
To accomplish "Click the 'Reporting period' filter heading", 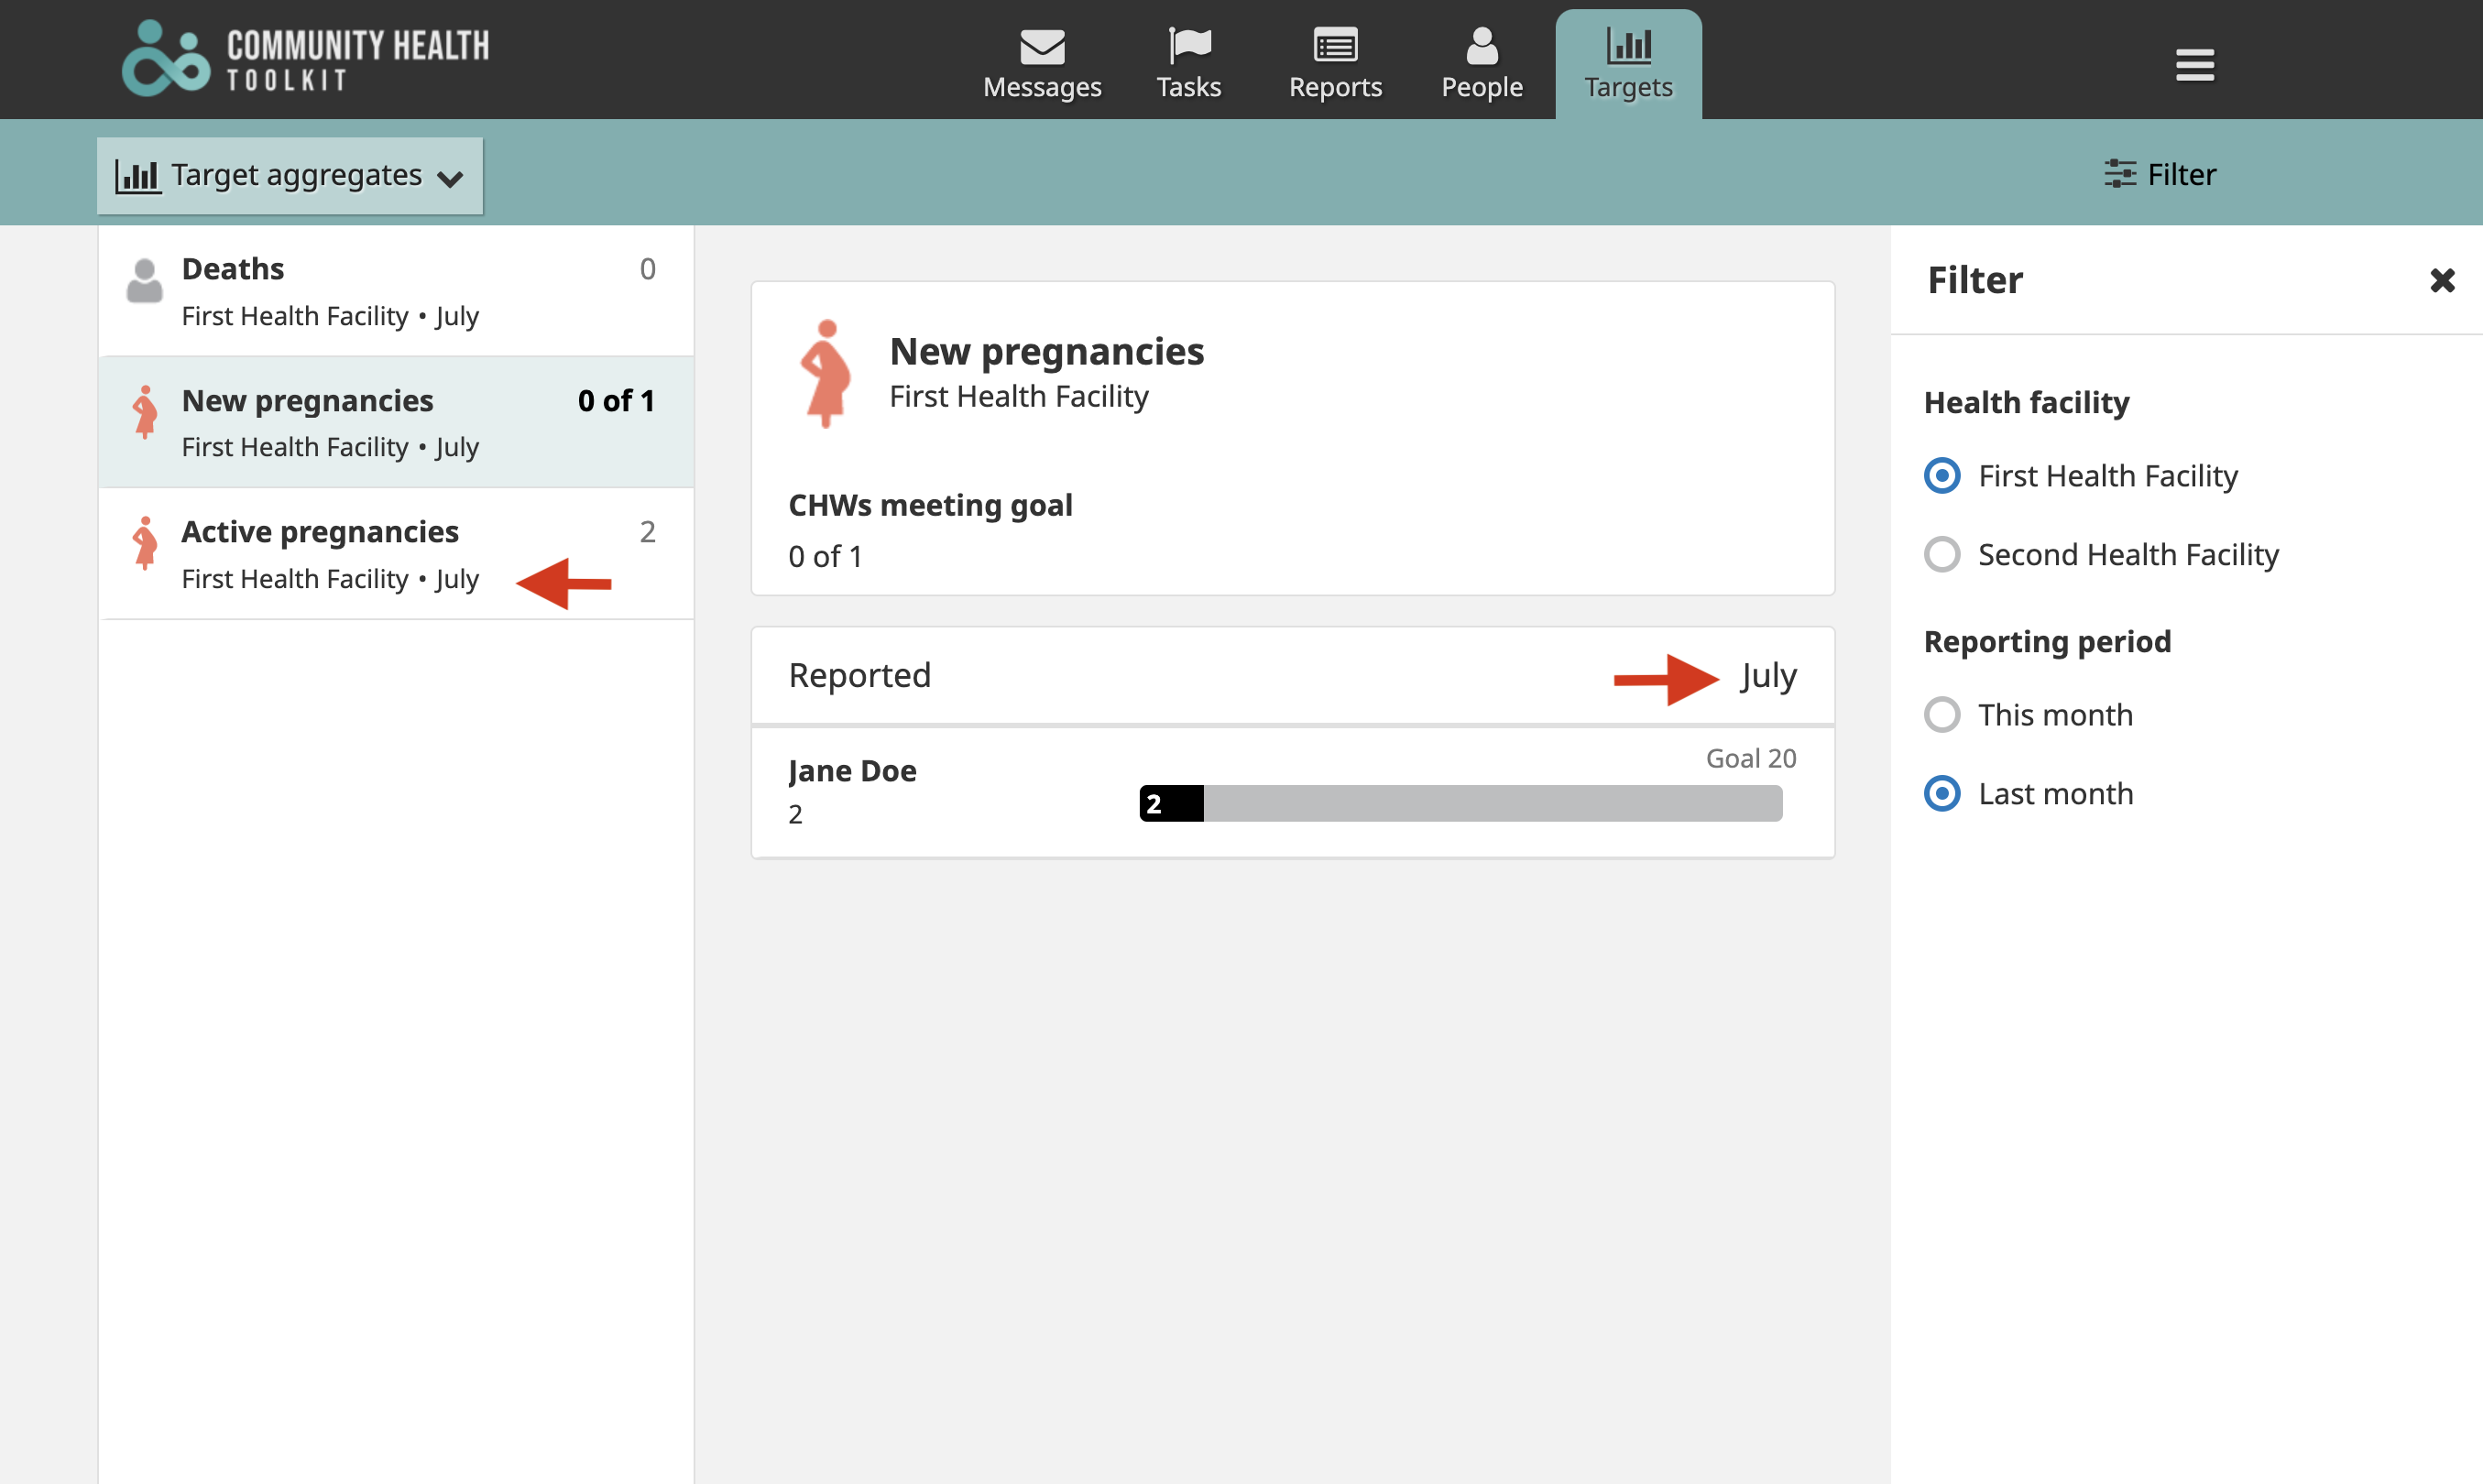I will pyautogui.click(x=2047, y=641).
